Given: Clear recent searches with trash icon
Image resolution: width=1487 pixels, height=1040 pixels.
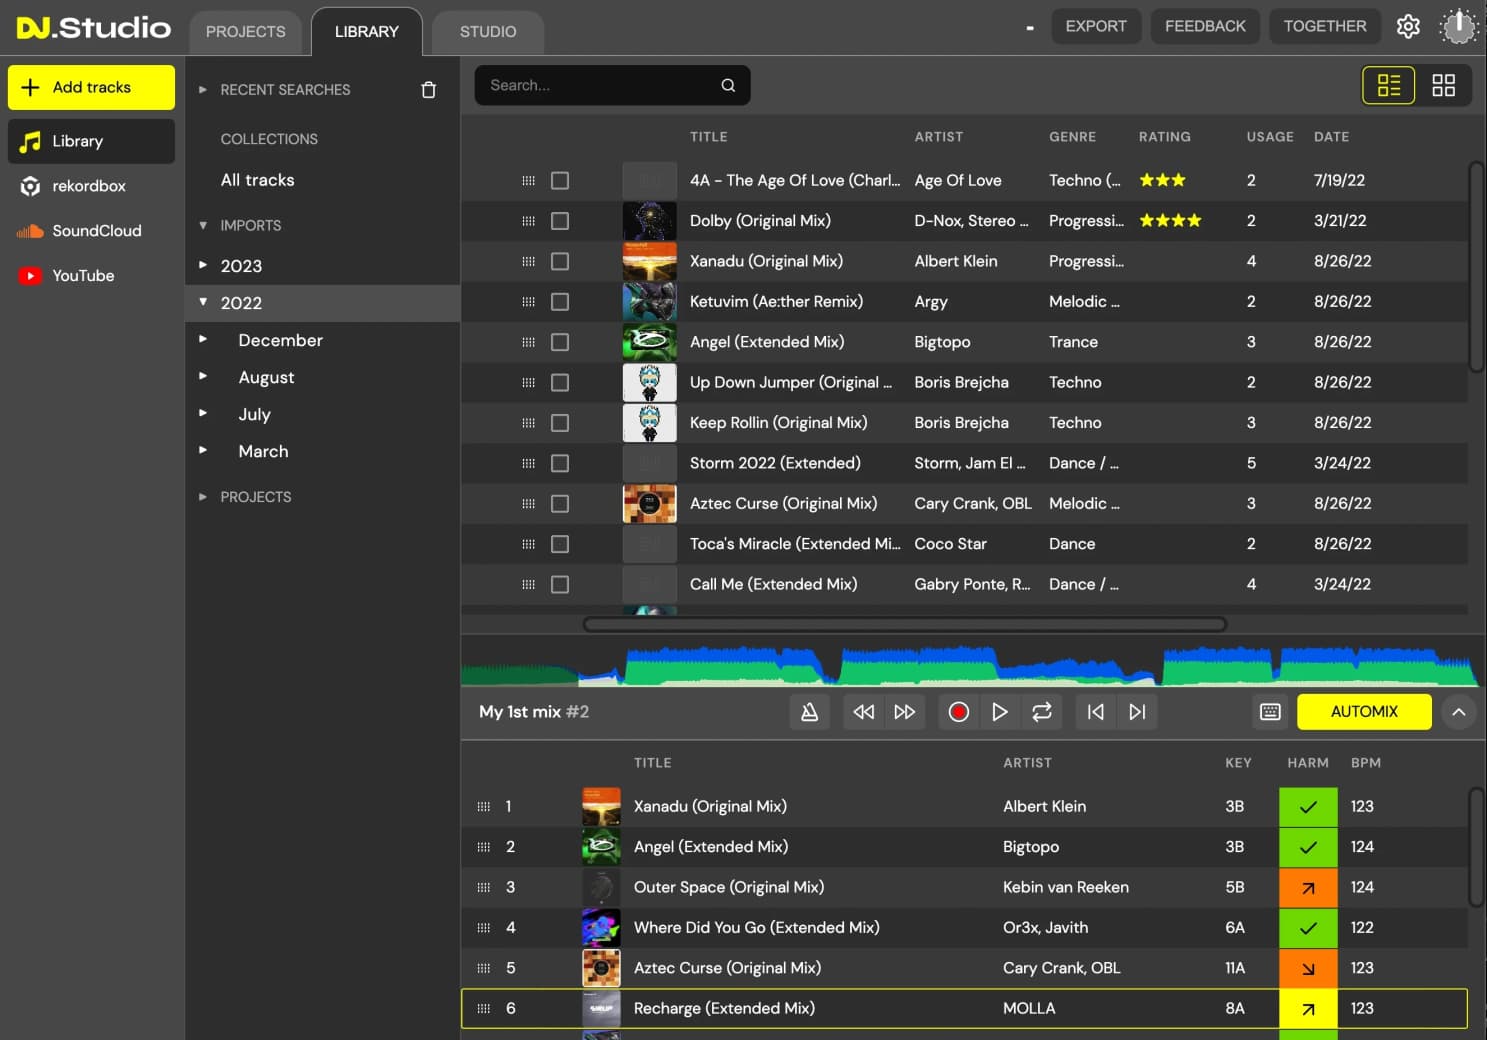Looking at the screenshot, I should [x=429, y=90].
